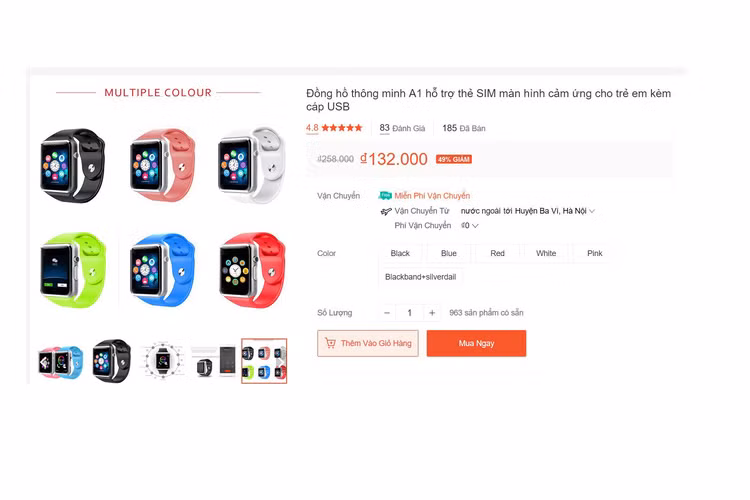Click the free shipping truck icon
750x500 pixels.
click(x=385, y=195)
